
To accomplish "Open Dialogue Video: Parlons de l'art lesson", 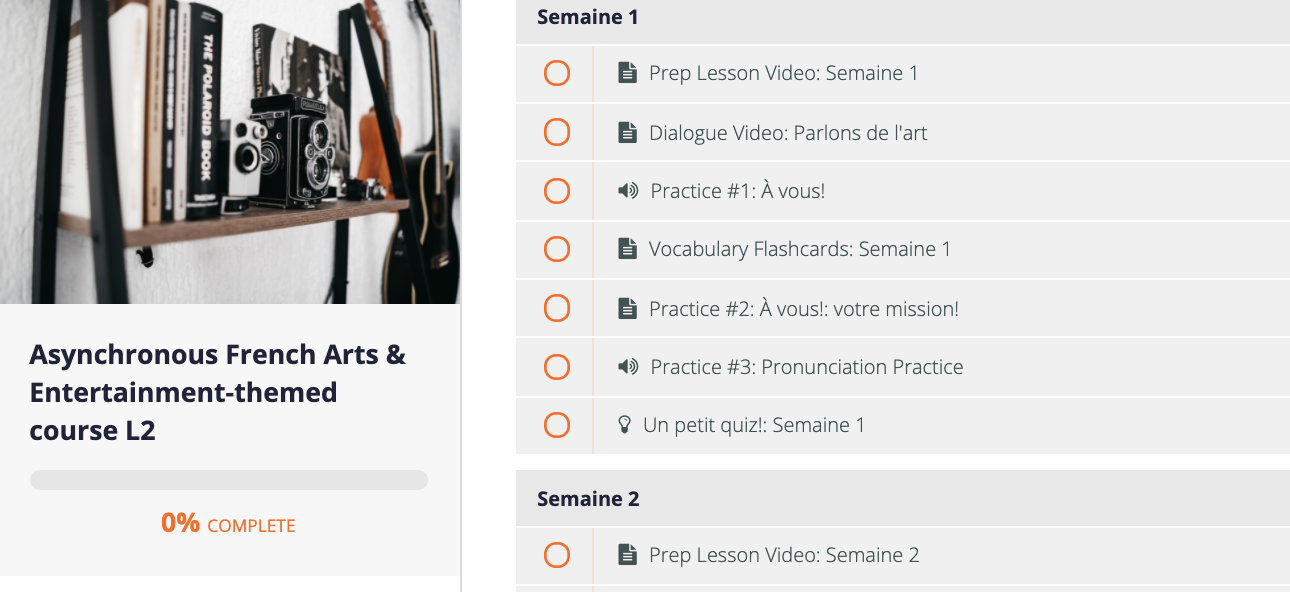I will point(788,132).
